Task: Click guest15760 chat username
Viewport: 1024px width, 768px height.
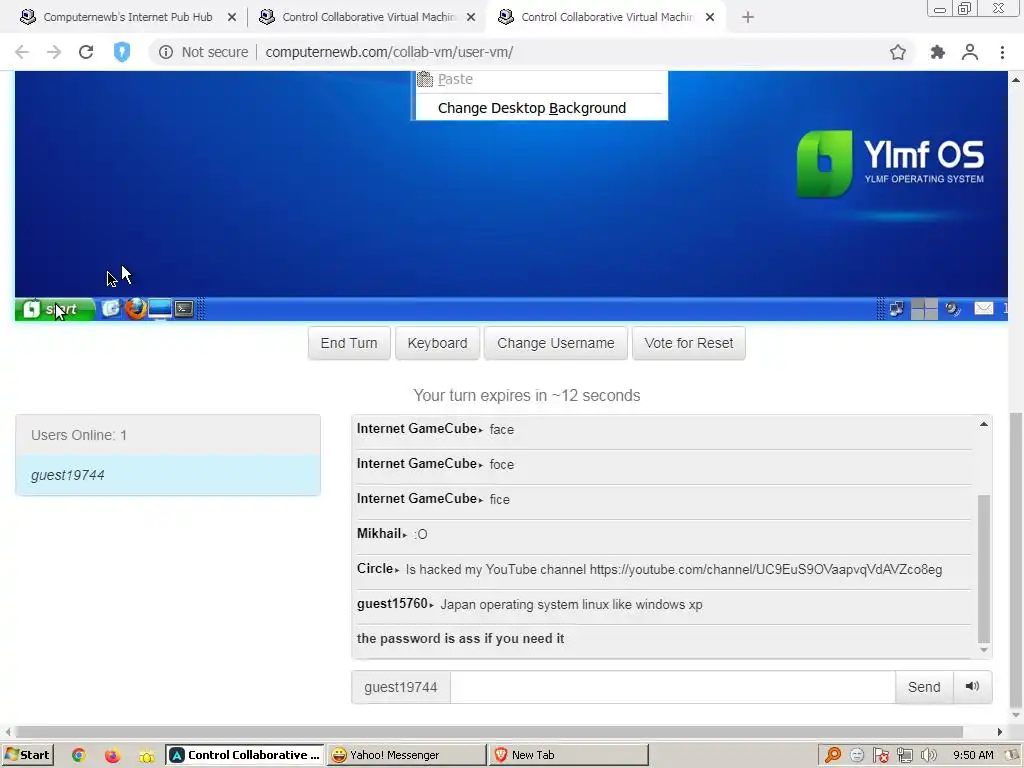Action: pos(392,603)
